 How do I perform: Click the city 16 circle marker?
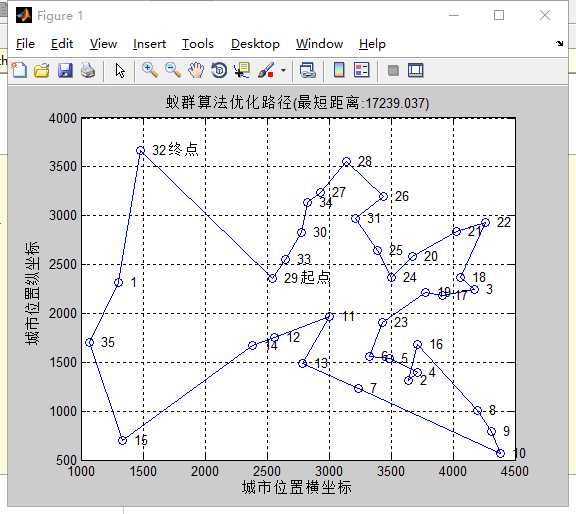click(417, 345)
